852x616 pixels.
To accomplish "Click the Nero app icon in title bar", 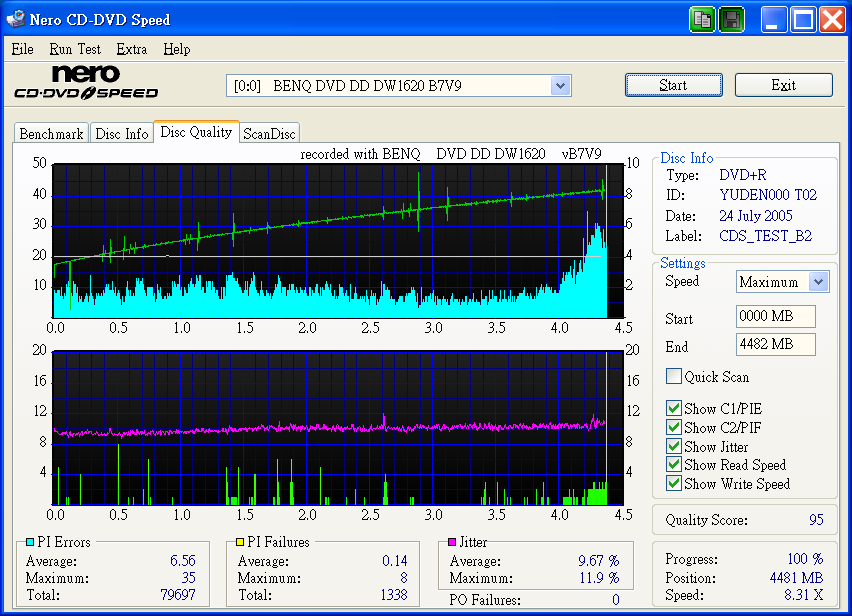I will tap(16, 19).
